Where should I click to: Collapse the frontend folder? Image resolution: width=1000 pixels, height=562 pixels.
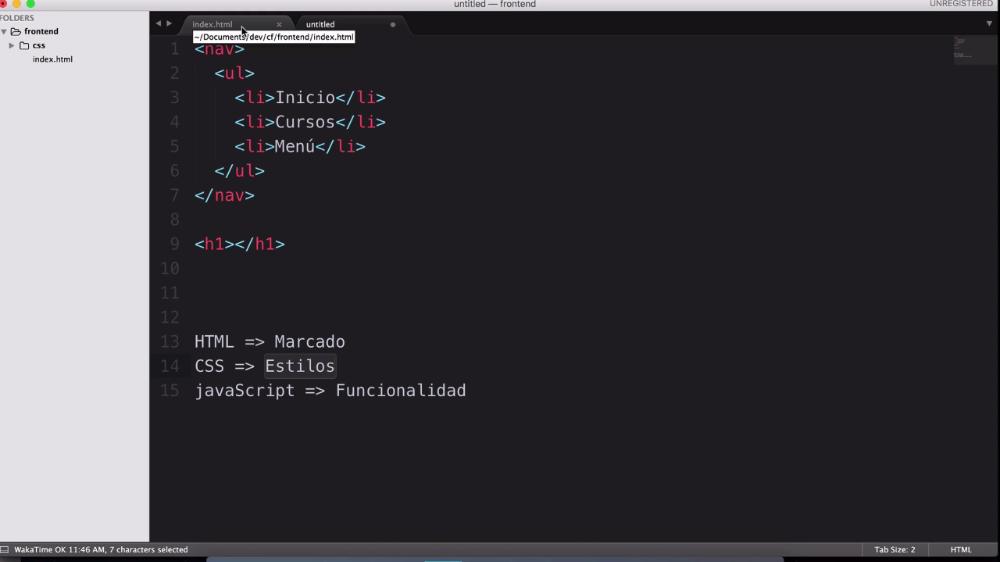4,31
